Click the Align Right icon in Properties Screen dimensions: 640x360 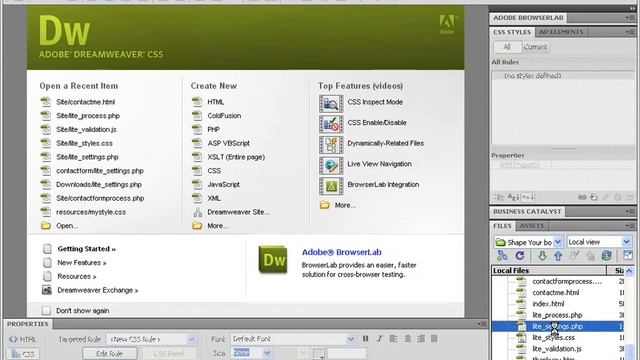421,338
